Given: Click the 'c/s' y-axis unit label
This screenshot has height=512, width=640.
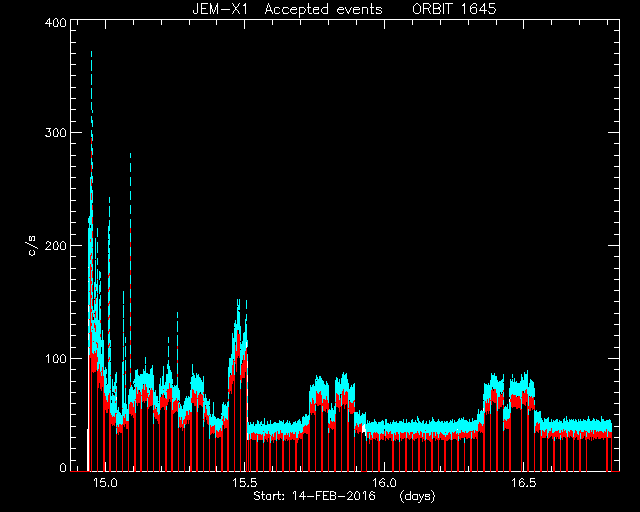Looking at the screenshot, I should click(33, 246).
